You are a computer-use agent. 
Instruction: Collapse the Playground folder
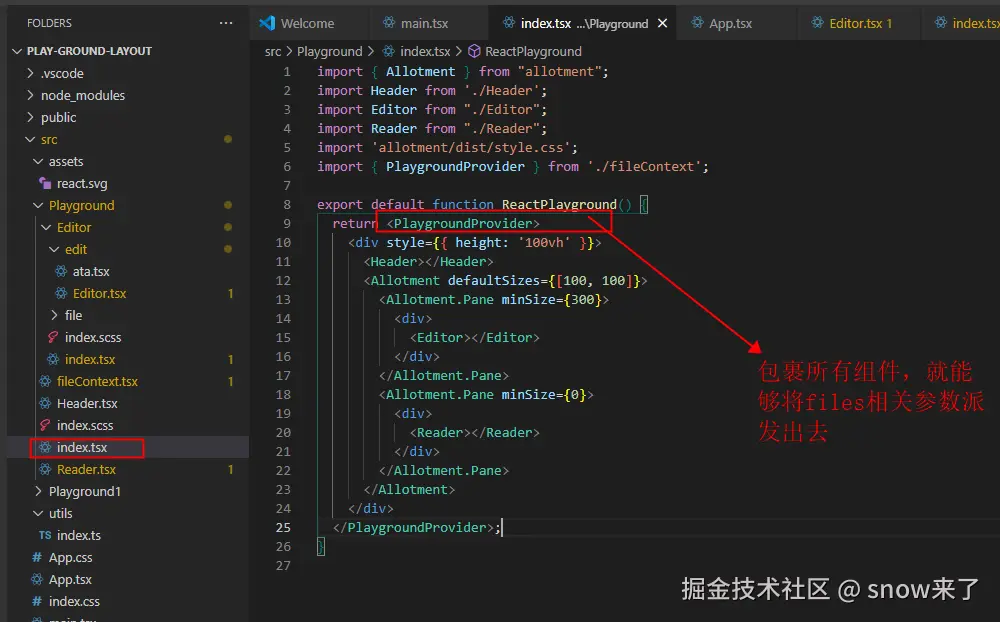(38, 205)
